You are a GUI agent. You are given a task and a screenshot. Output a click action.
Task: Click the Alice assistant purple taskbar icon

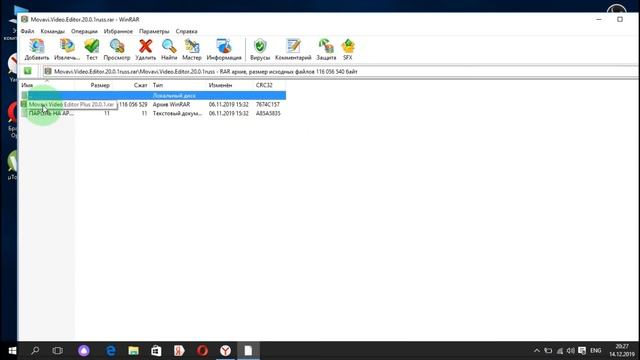(84, 351)
